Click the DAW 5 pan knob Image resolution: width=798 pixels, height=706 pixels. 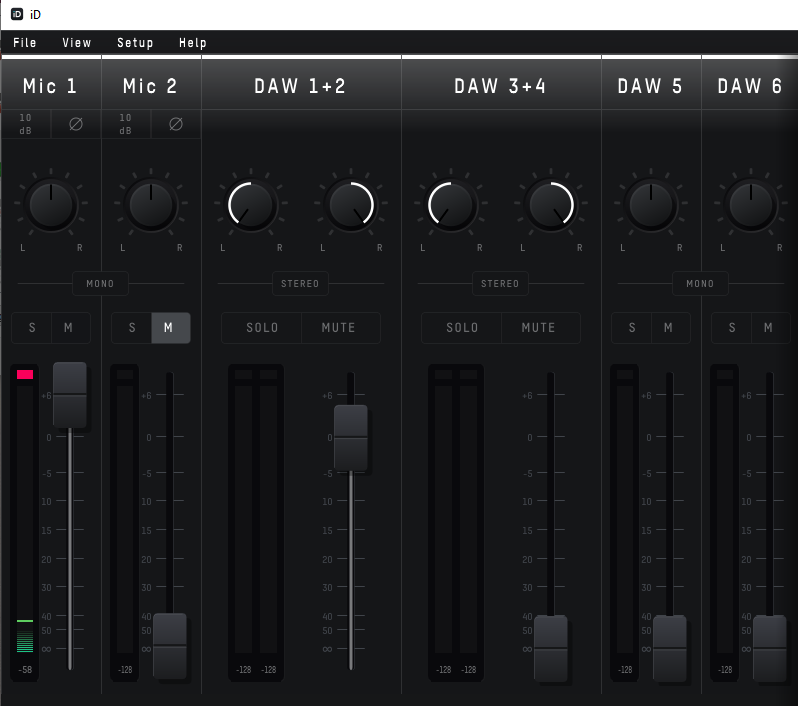[x=650, y=205]
